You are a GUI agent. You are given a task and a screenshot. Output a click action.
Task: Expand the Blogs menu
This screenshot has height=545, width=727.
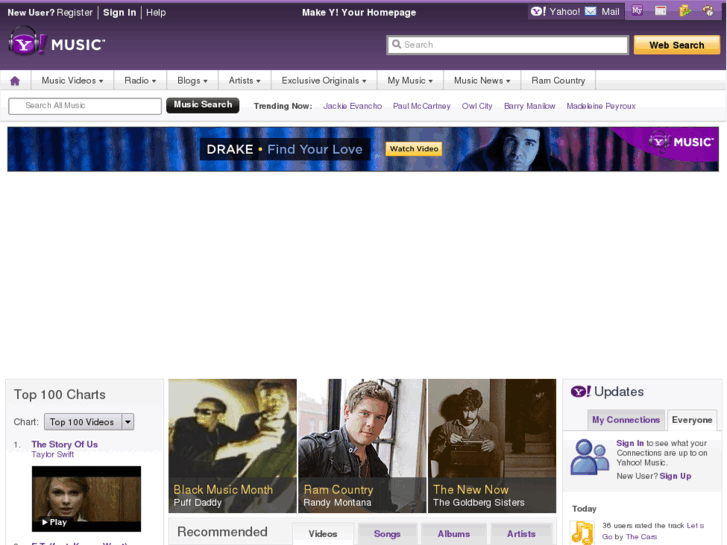[x=192, y=81]
